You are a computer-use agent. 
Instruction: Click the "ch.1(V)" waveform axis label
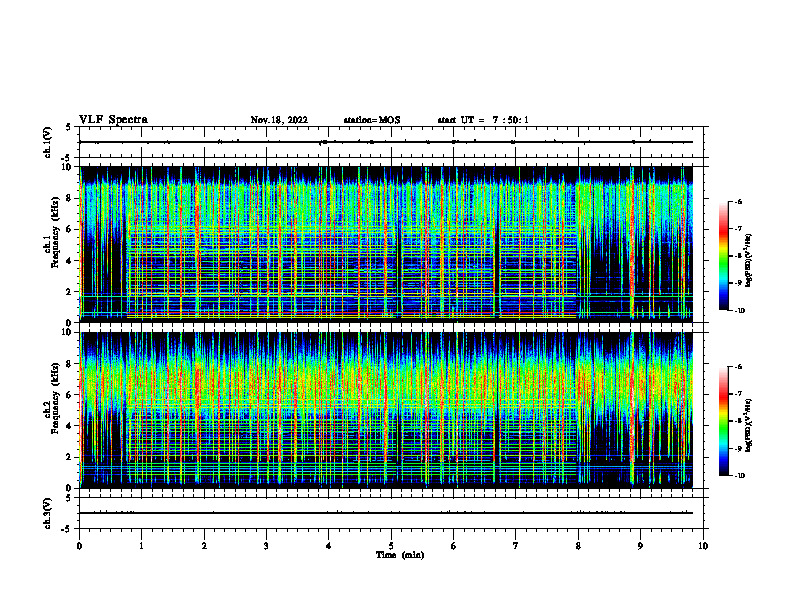point(48,142)
